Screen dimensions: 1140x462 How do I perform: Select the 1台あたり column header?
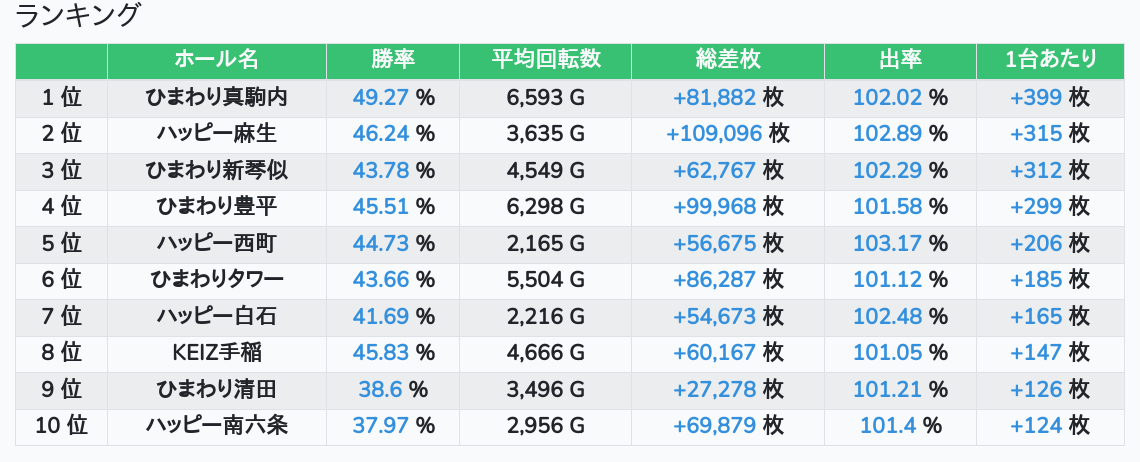tap(1050, 60)
